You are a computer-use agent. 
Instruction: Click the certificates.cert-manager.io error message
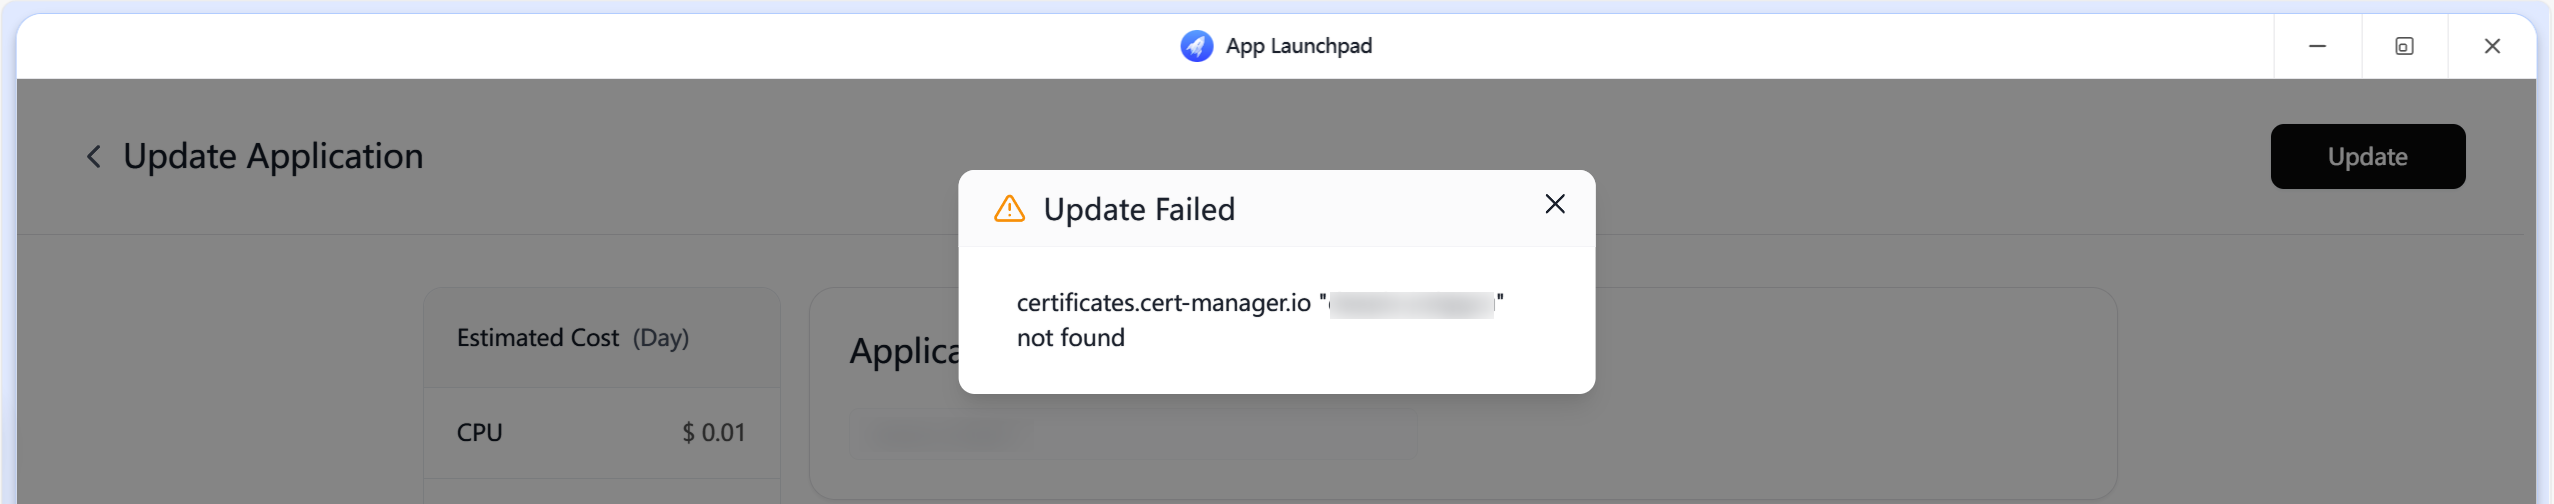(x=1163, y=303)
